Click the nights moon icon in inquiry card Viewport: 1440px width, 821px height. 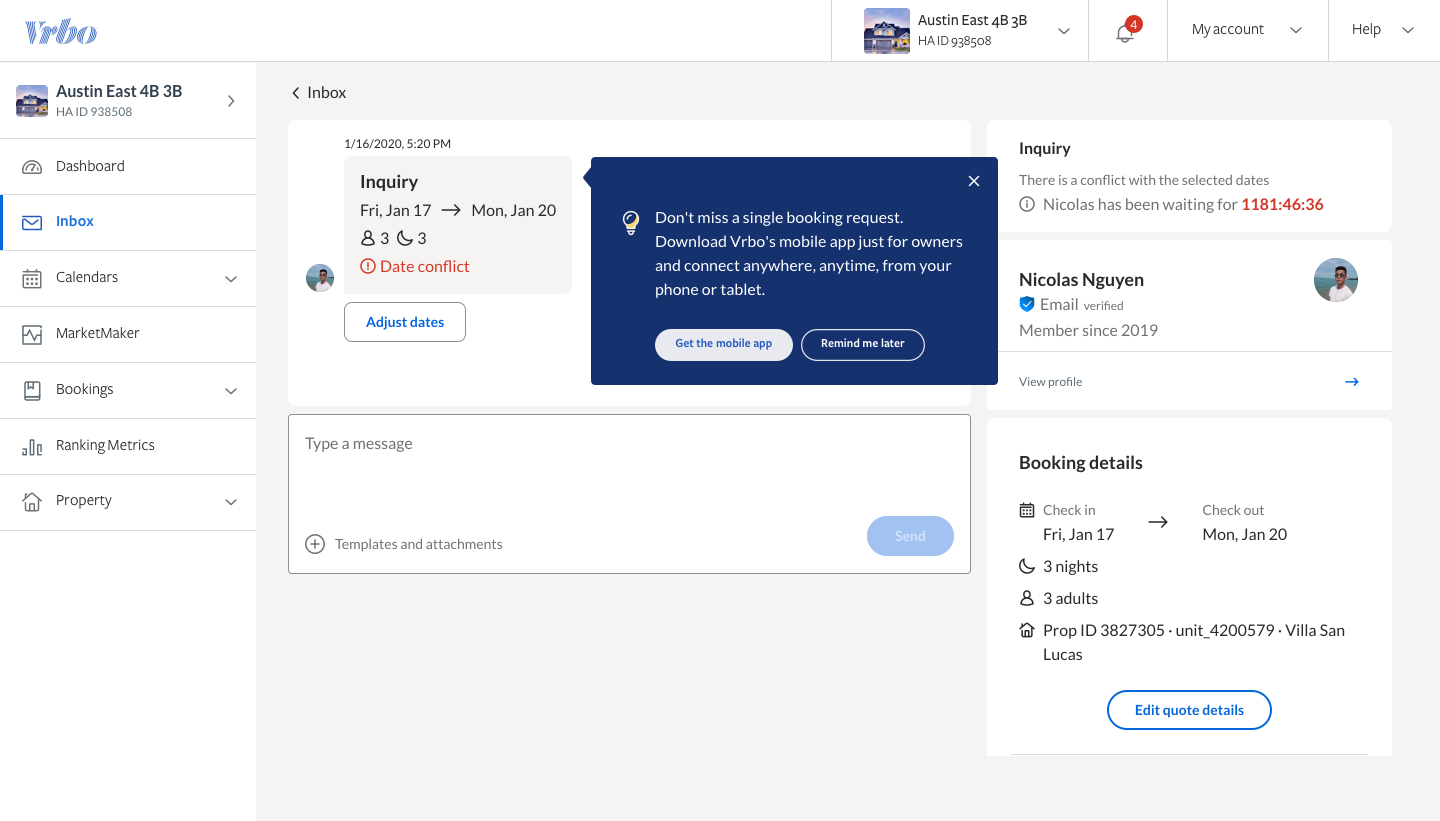click(x=405, y=238)
